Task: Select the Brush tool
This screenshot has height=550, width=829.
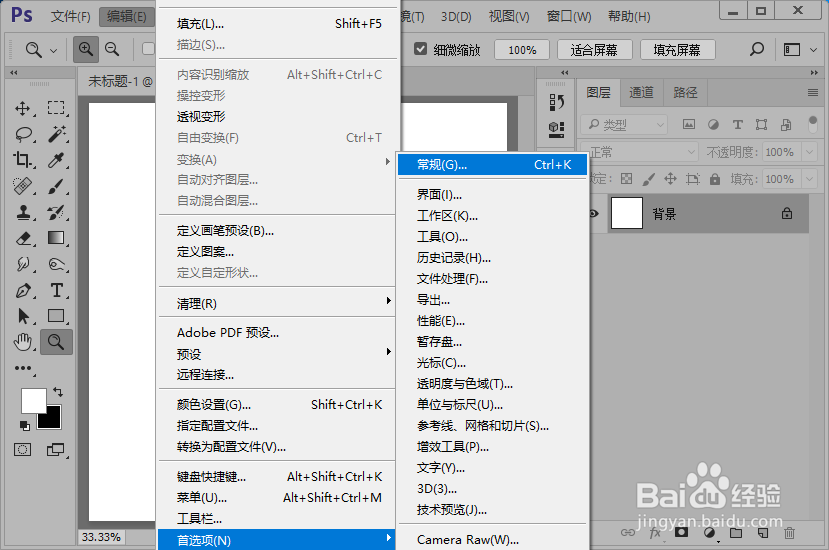Action: pyautogui.click(x=56, y=186)
